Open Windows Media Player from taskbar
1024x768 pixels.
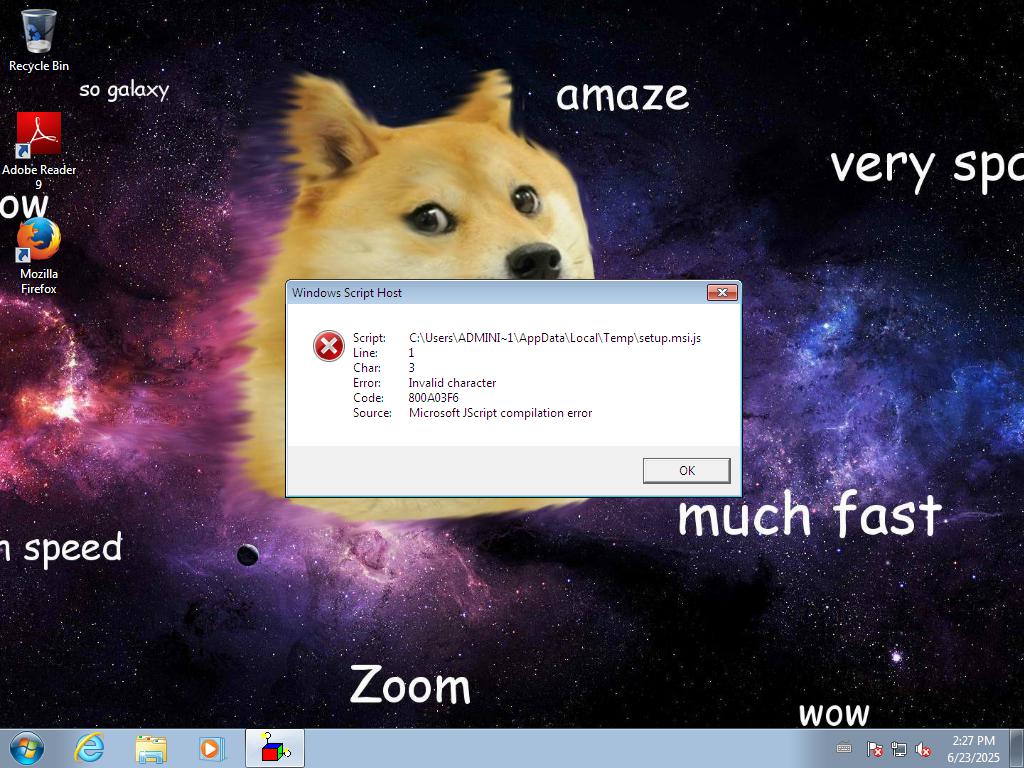tap(212, 748)
